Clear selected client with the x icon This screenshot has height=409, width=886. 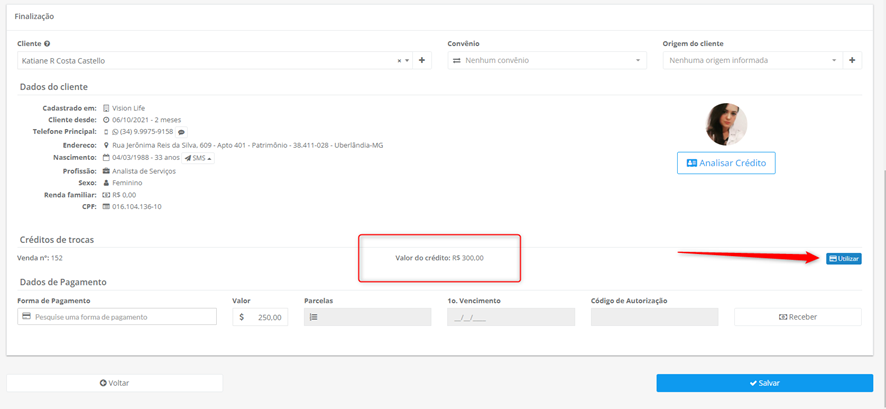399,60
